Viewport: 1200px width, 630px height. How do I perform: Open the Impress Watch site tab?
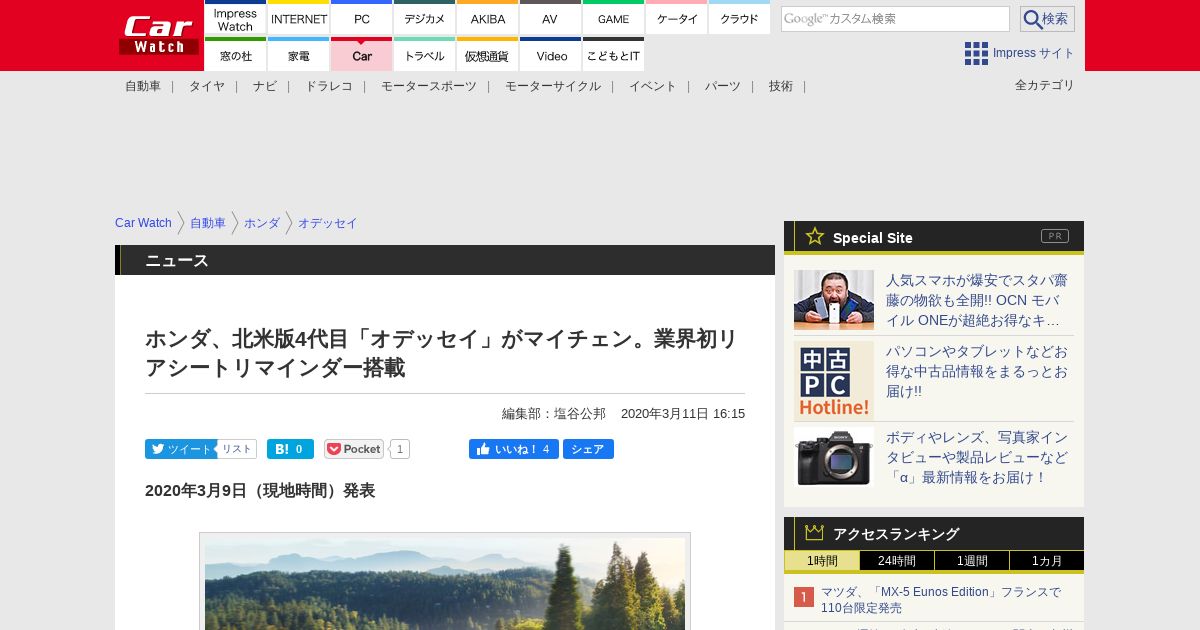[x=235, y=18]
